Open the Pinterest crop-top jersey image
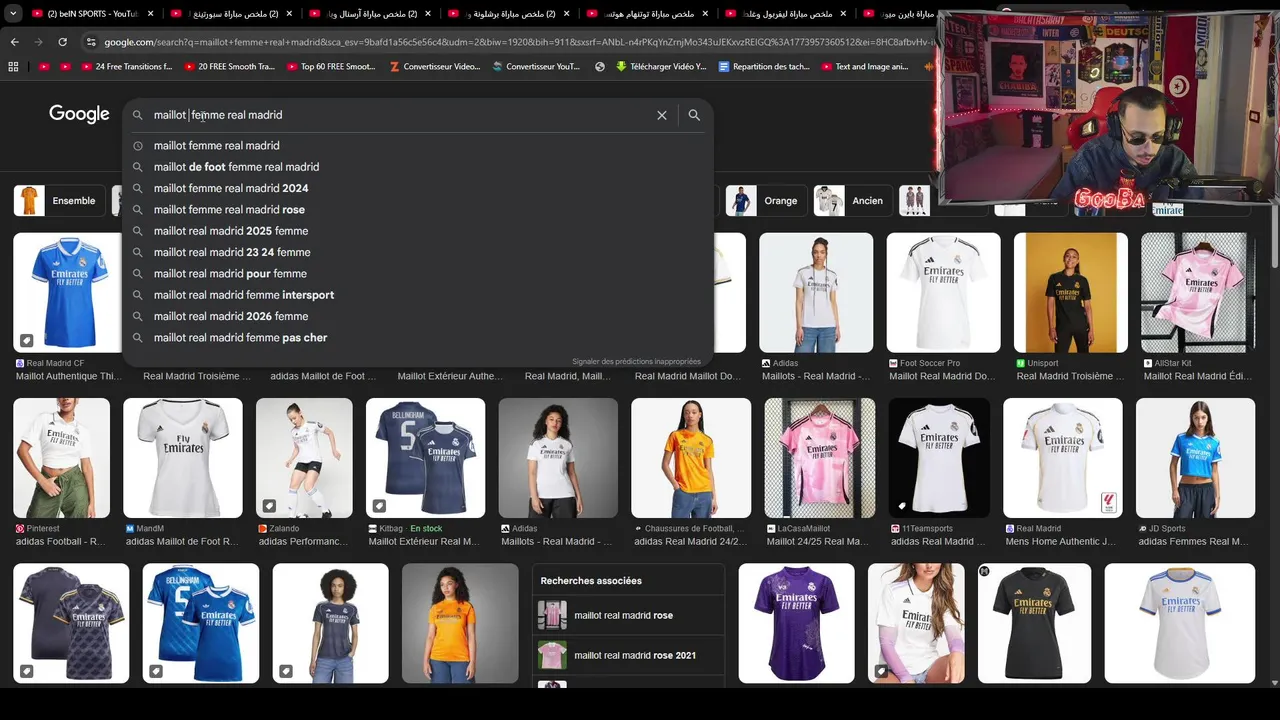Image resolution: width=1280 pixels, height=720 pixels. pos(62,458)
